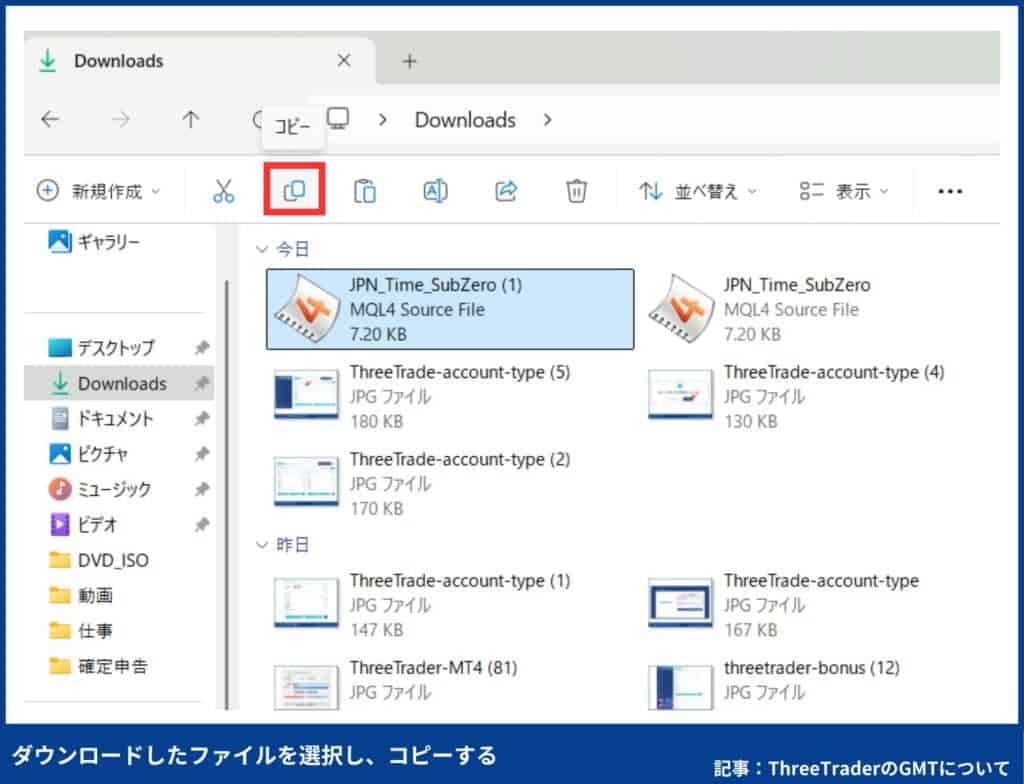Select the Cut (scissors) toolbar icon
1024x784 pixels.
pyautogui.click(x=223, y=190)
